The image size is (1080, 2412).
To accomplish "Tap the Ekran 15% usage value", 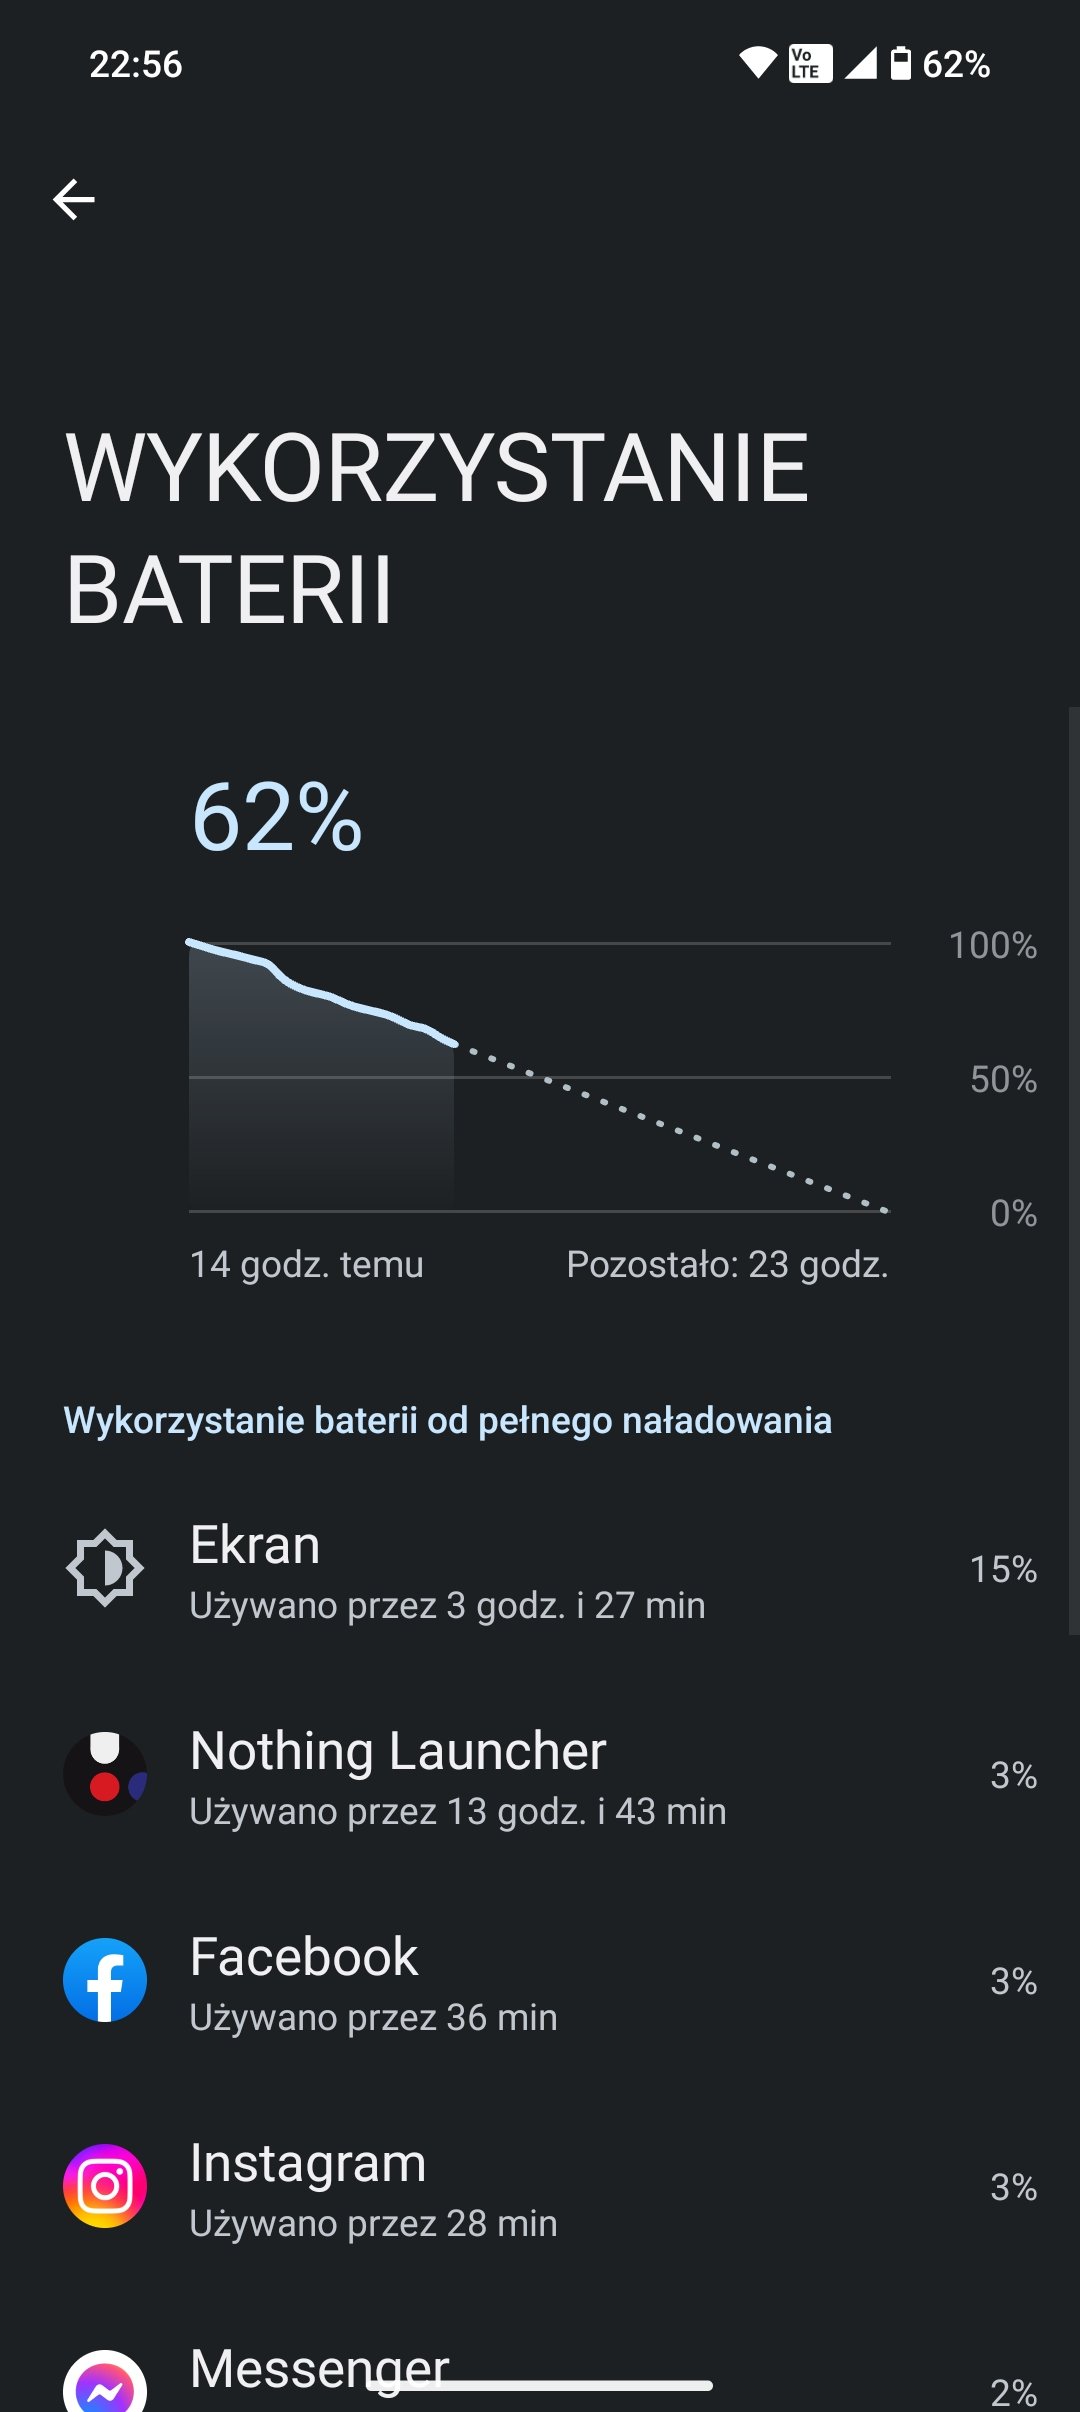I will (1003, 1569).
